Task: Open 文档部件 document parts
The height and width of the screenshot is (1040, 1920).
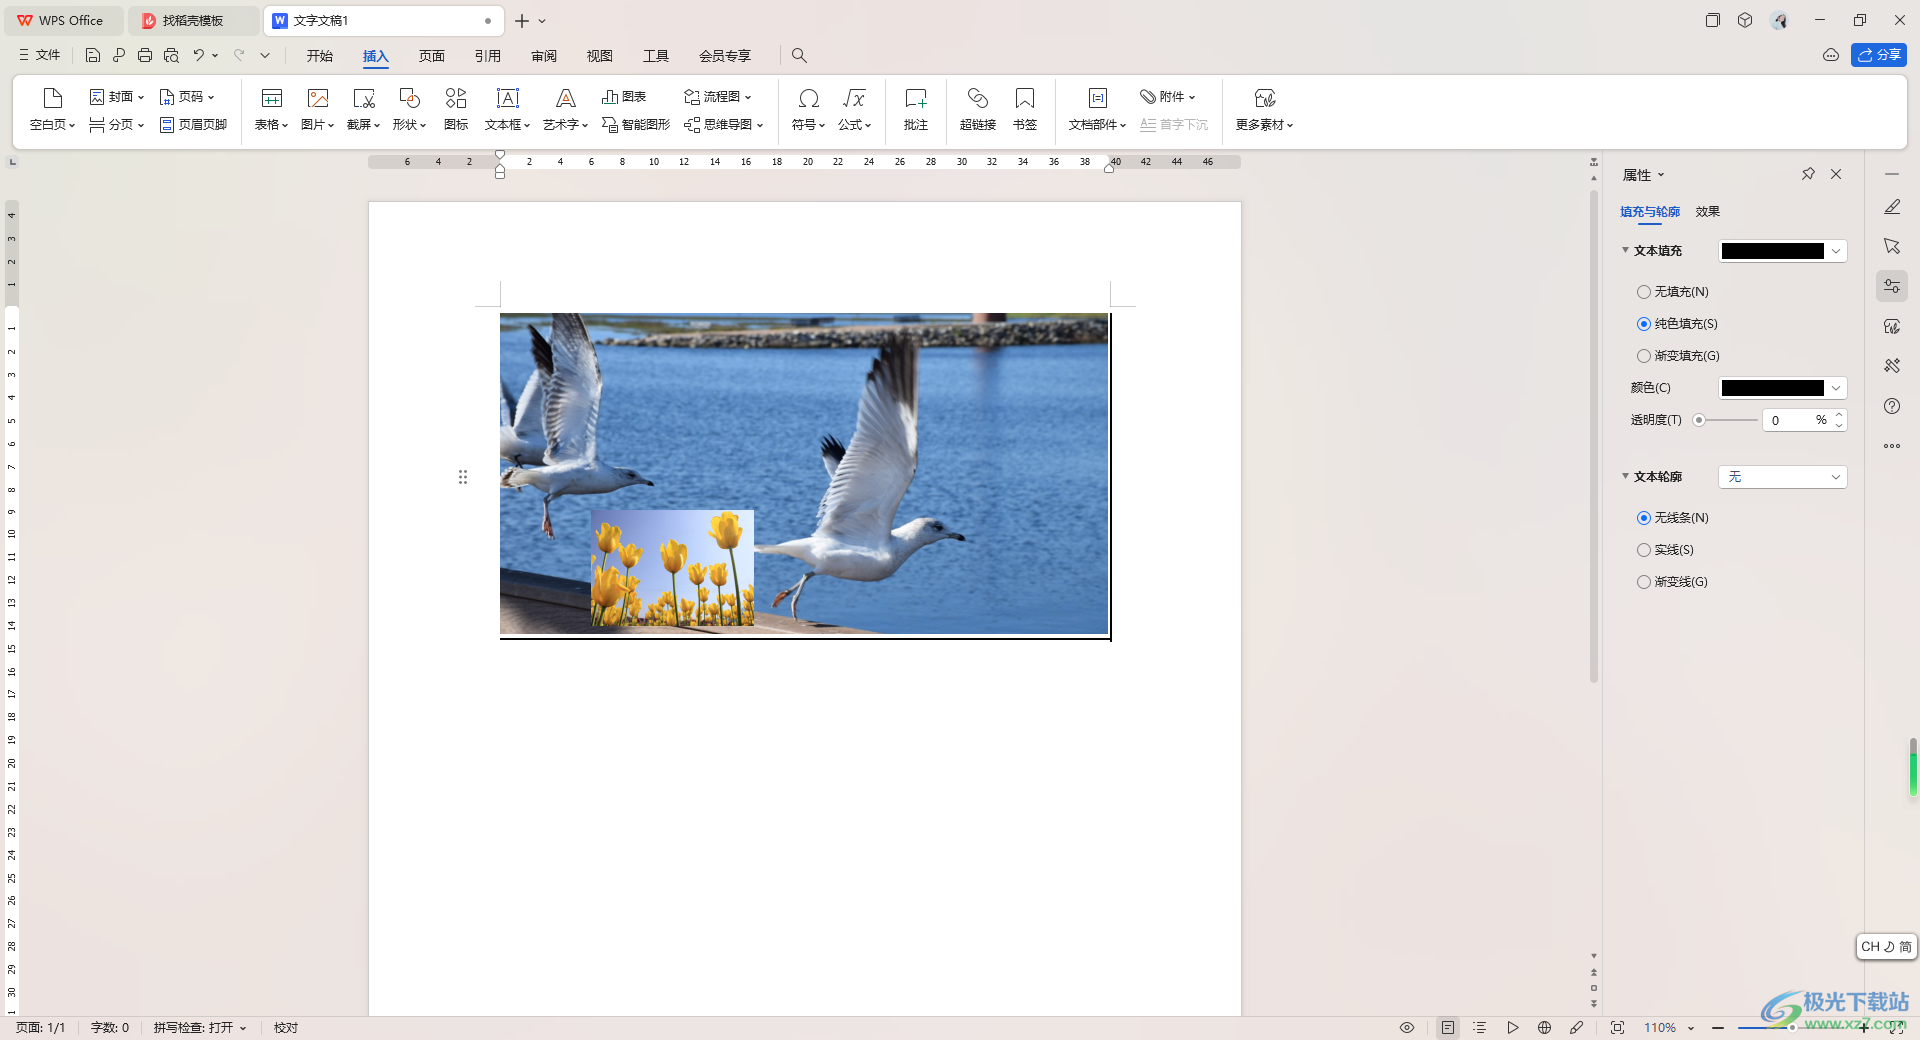Action: 1097,109
